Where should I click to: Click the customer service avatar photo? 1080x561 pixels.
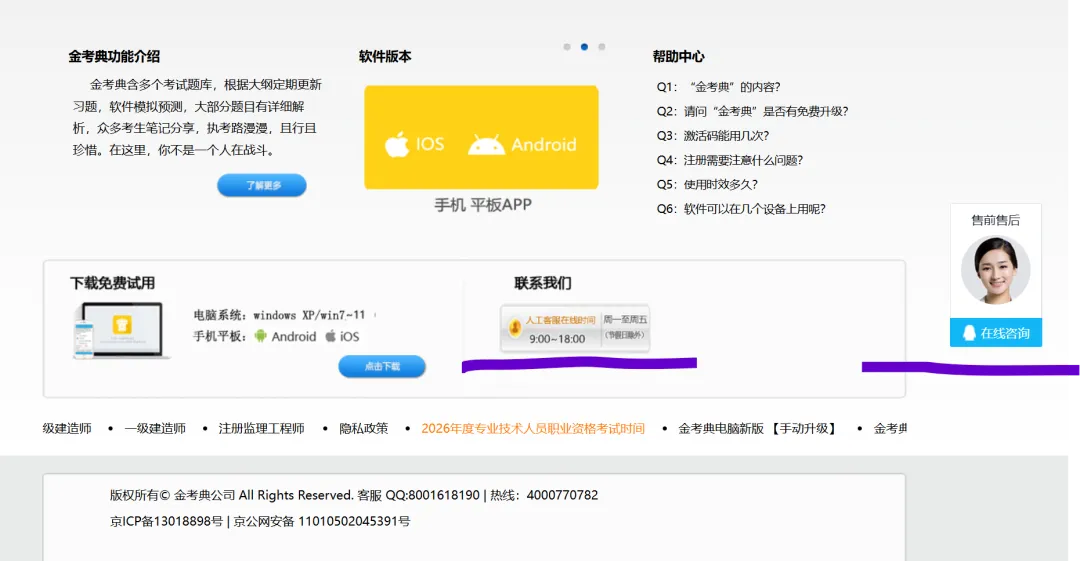tap(995, 270)
